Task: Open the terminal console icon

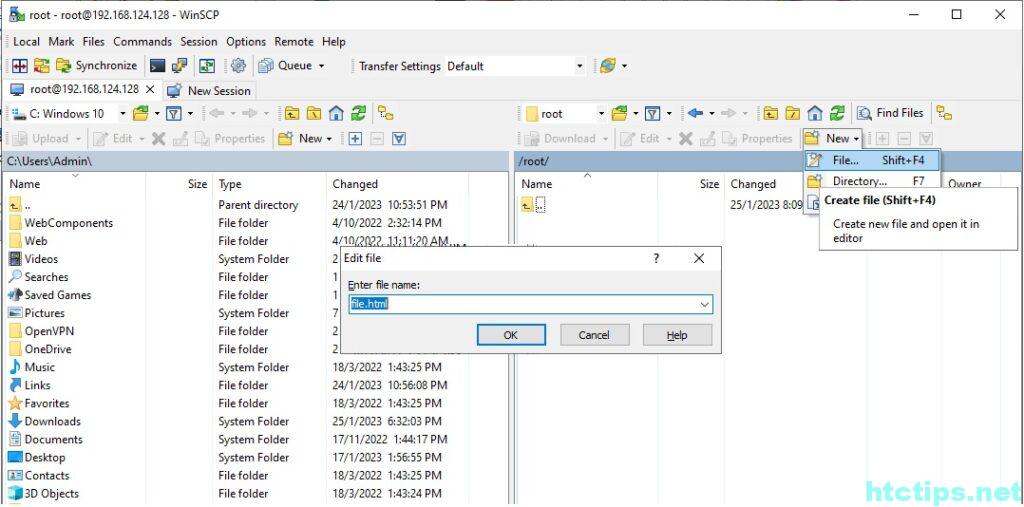Action: click(x=157, y=66)
